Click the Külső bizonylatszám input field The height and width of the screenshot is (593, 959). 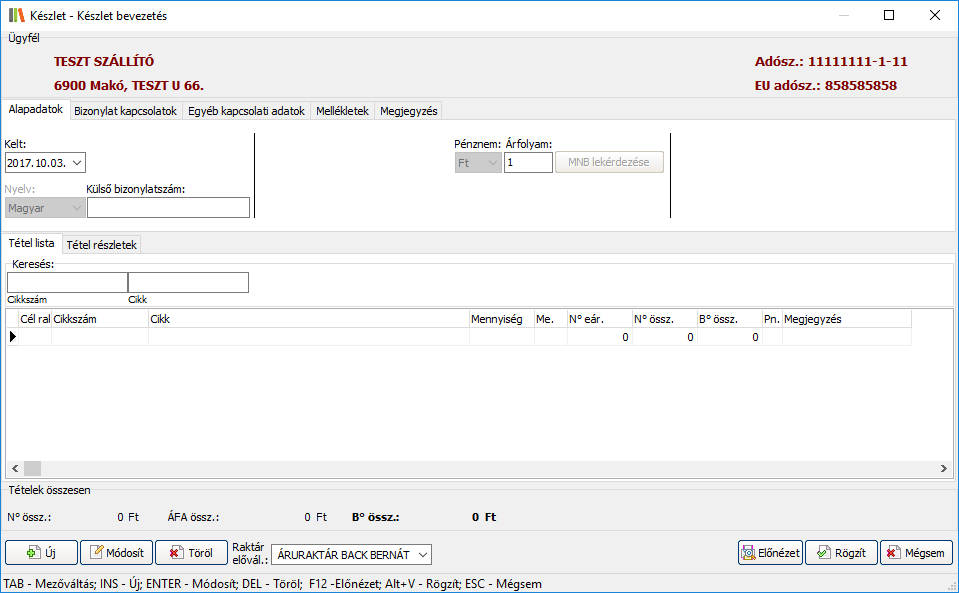(x=168, y=207)
